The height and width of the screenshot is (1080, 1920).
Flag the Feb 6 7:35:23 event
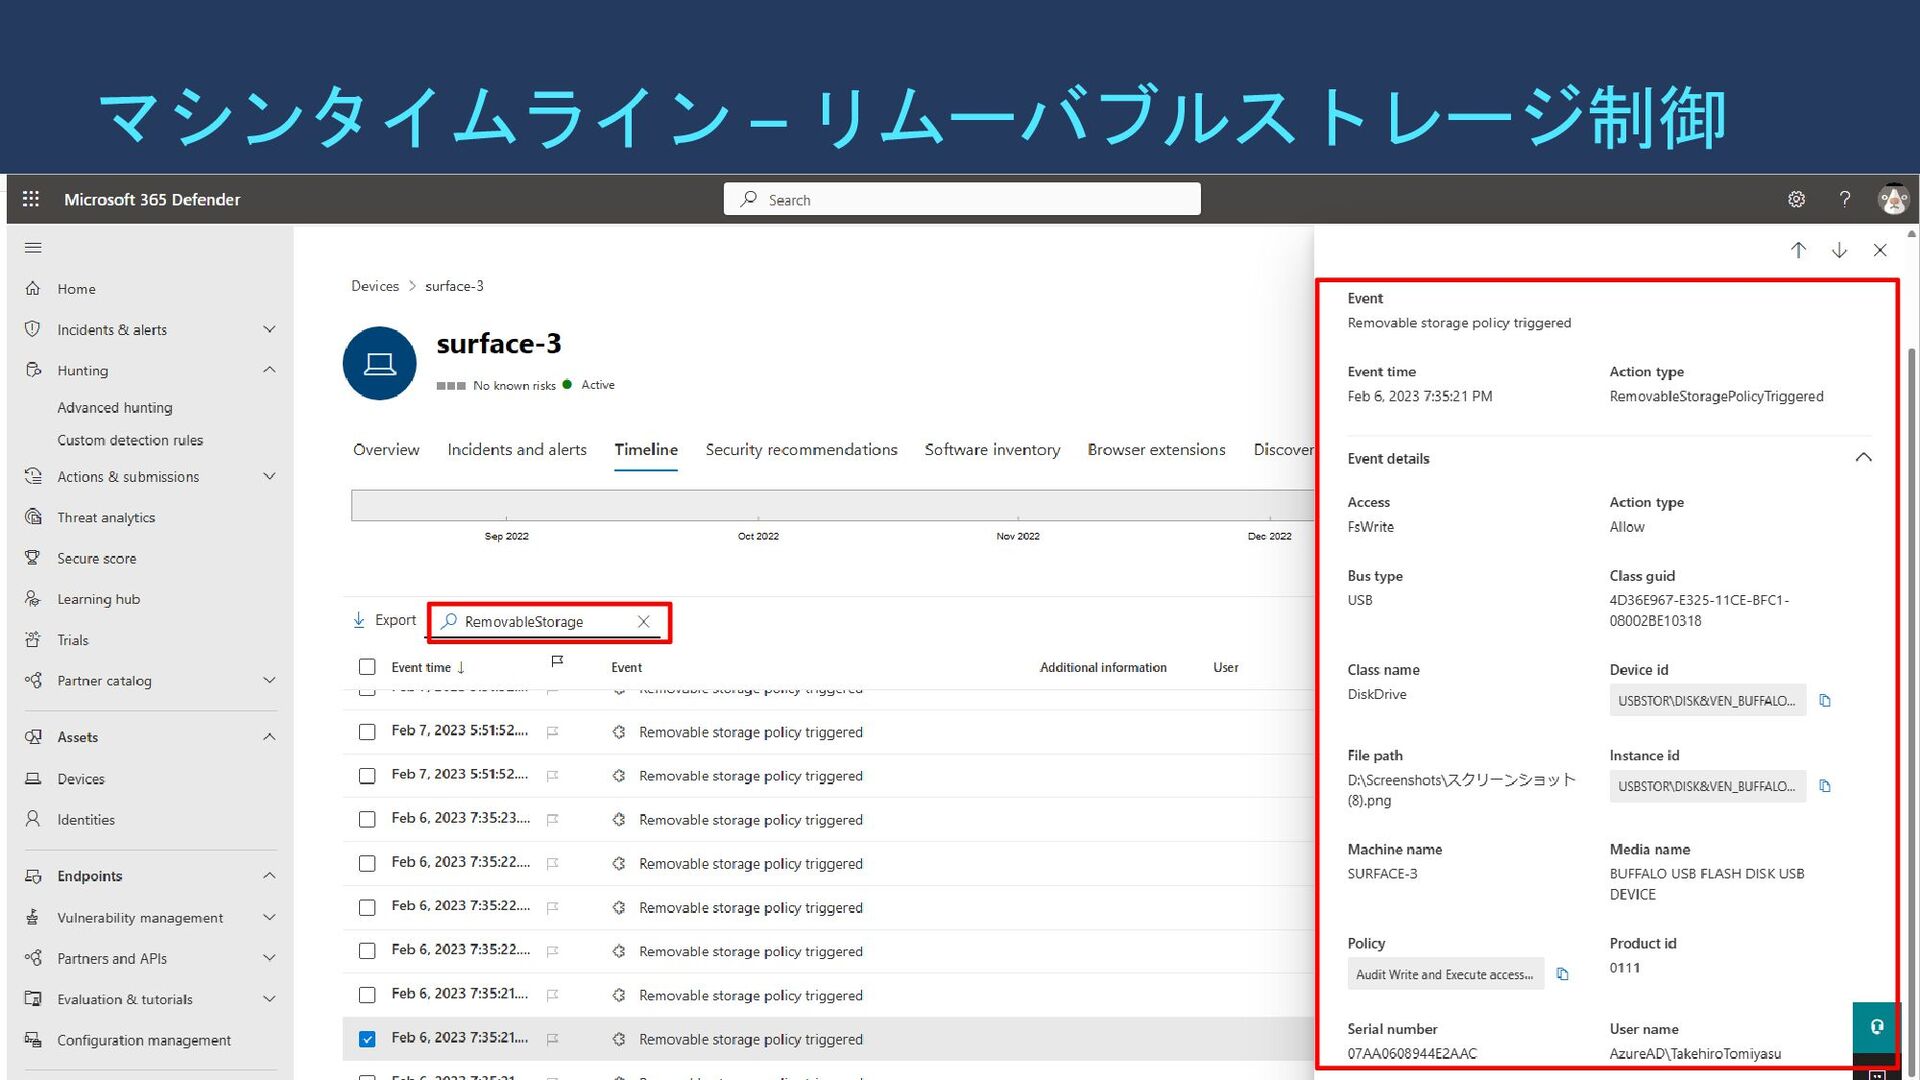click(x=552, y=820)
